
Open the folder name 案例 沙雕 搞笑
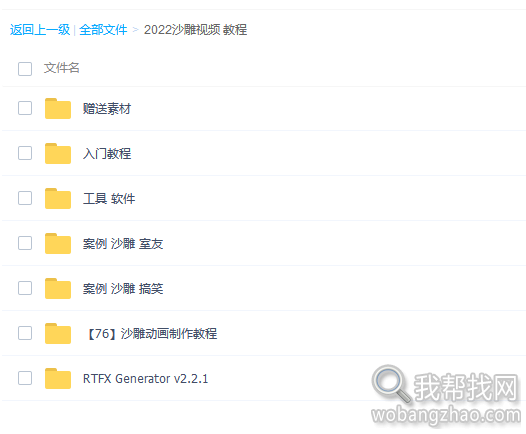123,288
